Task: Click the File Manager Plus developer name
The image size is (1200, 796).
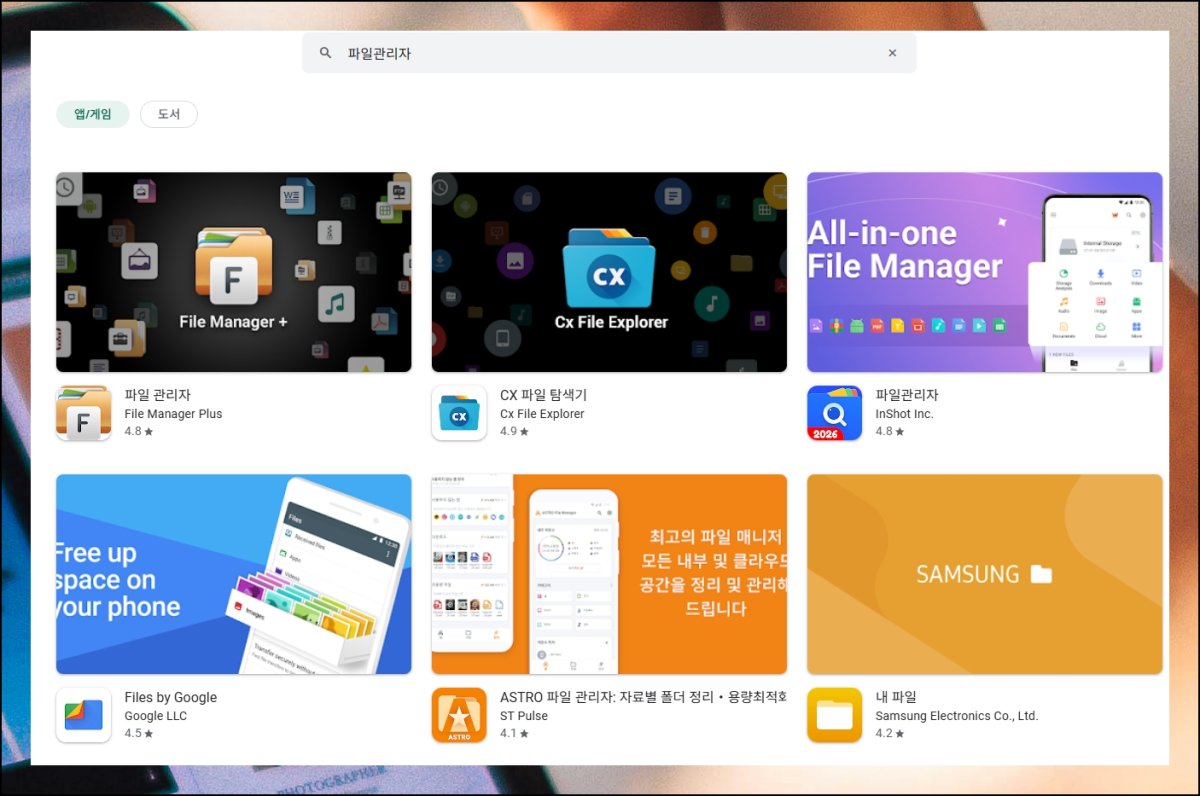Action: [x=173, y=414]
